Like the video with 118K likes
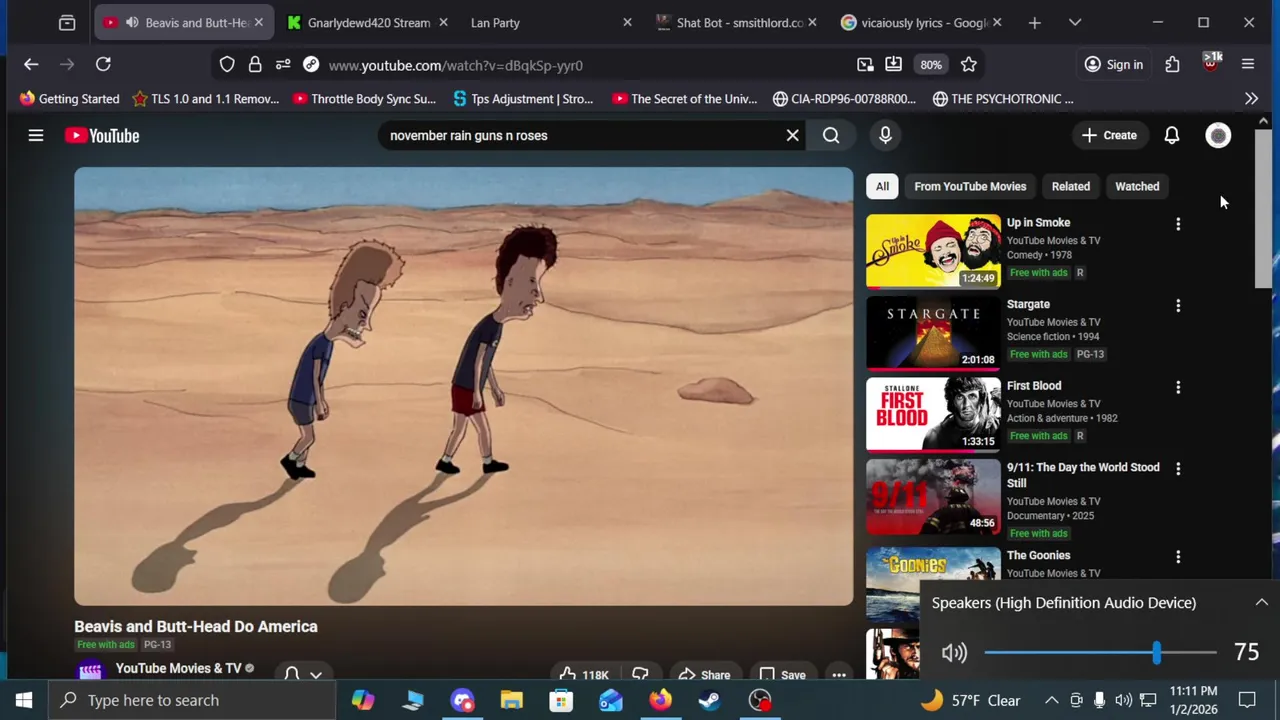Viewport: 1280px width, 720px height. (584, 675)
